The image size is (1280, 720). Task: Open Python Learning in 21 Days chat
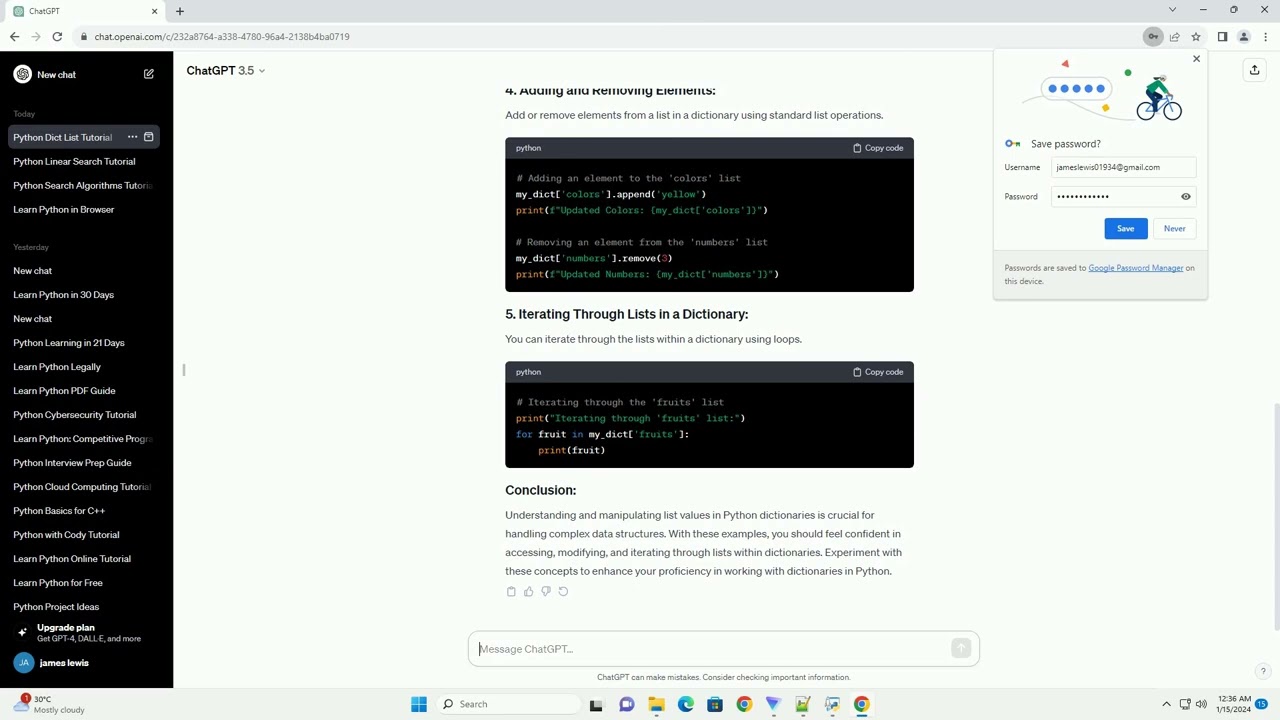(x=69, y=343)
